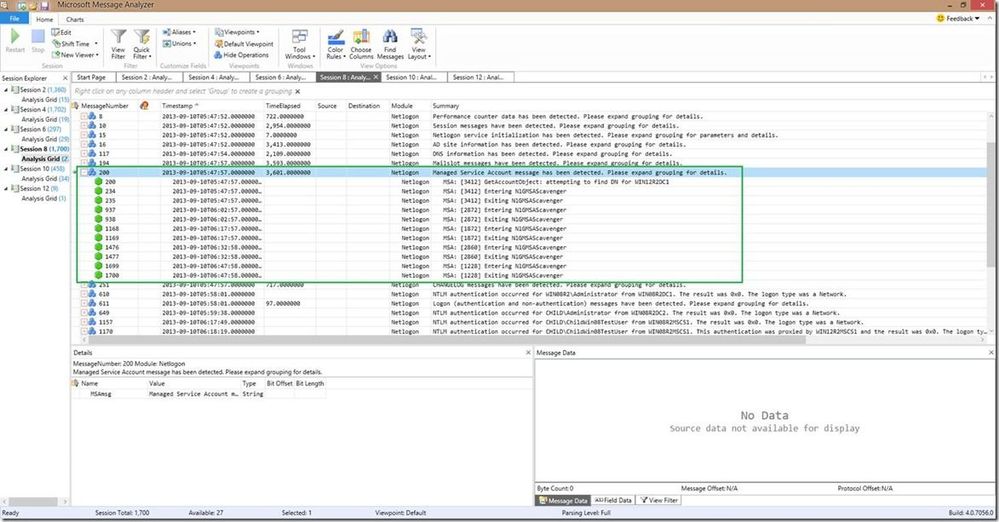Click the grid's vertical scrollbar

click(x=991, y=204)
